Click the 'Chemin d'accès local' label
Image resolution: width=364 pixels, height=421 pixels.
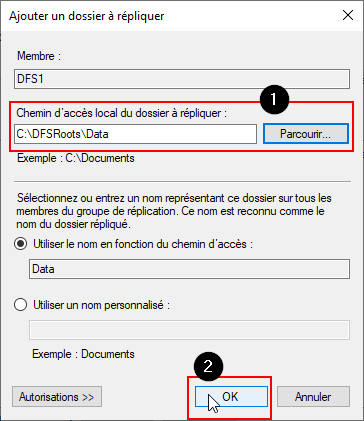tap(122, 113)
